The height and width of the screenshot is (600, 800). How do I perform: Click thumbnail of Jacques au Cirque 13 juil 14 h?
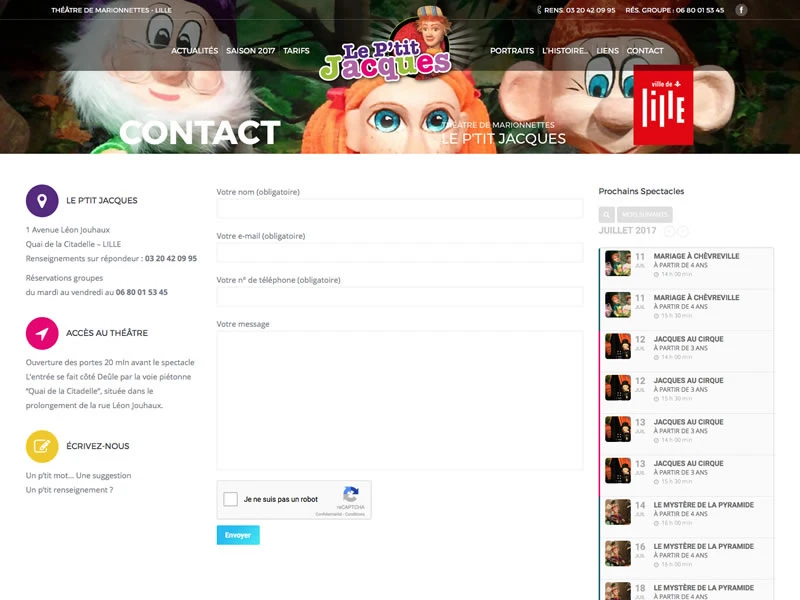tap(618, 429)
